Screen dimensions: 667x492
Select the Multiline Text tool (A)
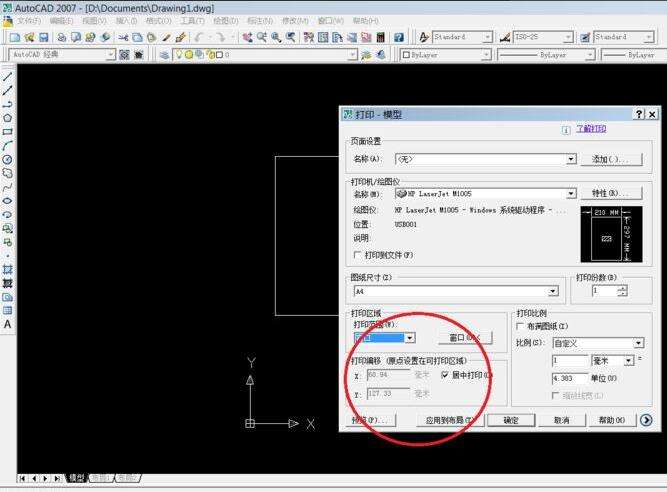pyautogui.click(x=7, y=324)
